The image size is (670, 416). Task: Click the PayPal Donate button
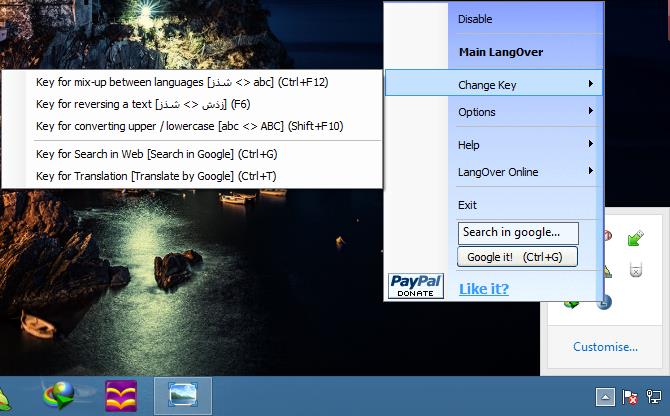tap(415, 286)
